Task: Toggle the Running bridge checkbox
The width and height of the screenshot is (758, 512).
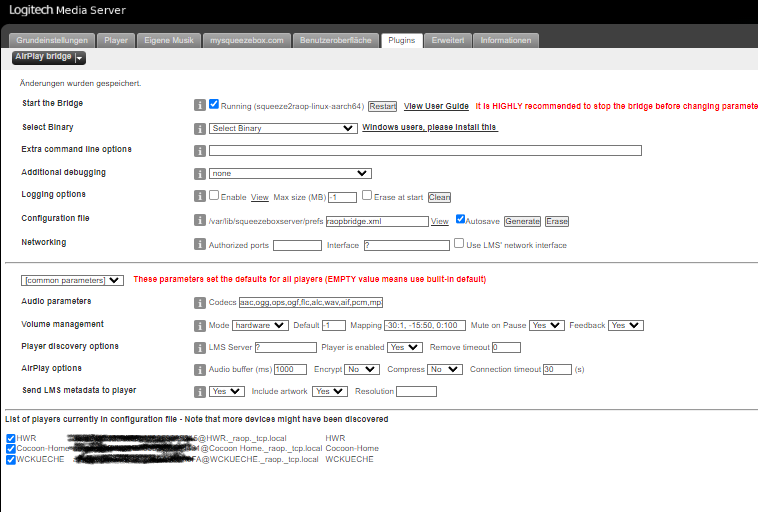Action: coord(214,104)
